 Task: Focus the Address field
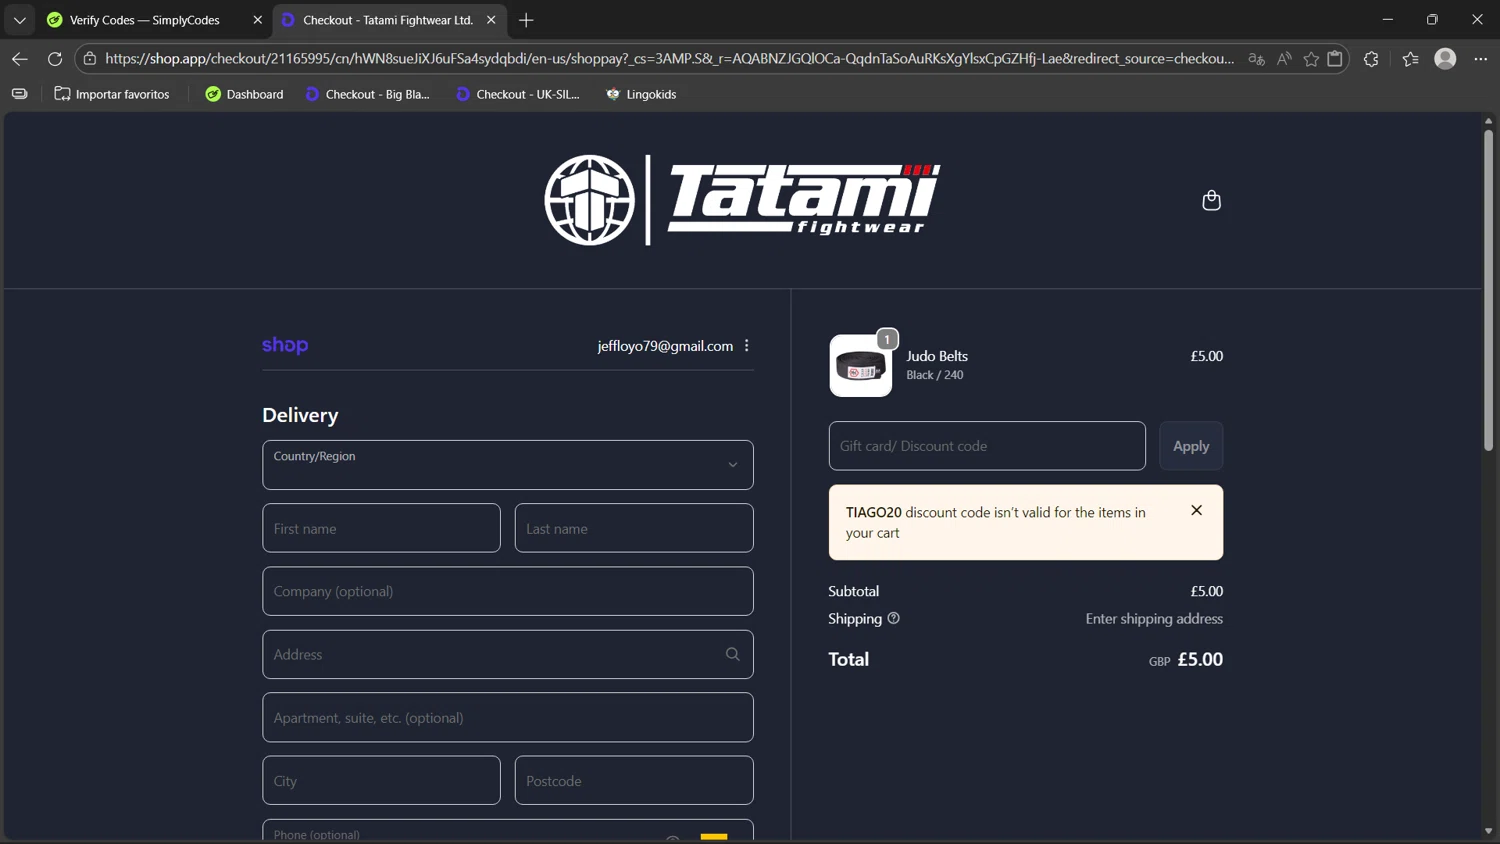coord(508,654)
